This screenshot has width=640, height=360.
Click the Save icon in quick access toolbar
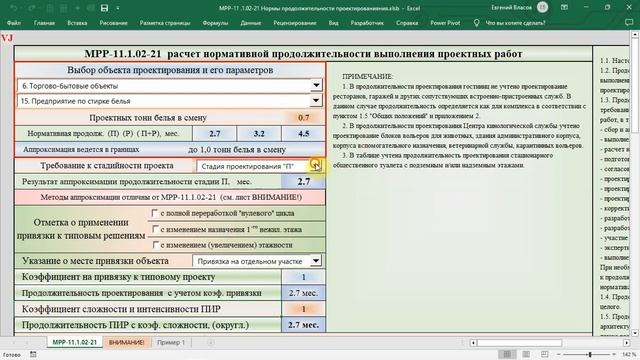click(x=104, y=8)
